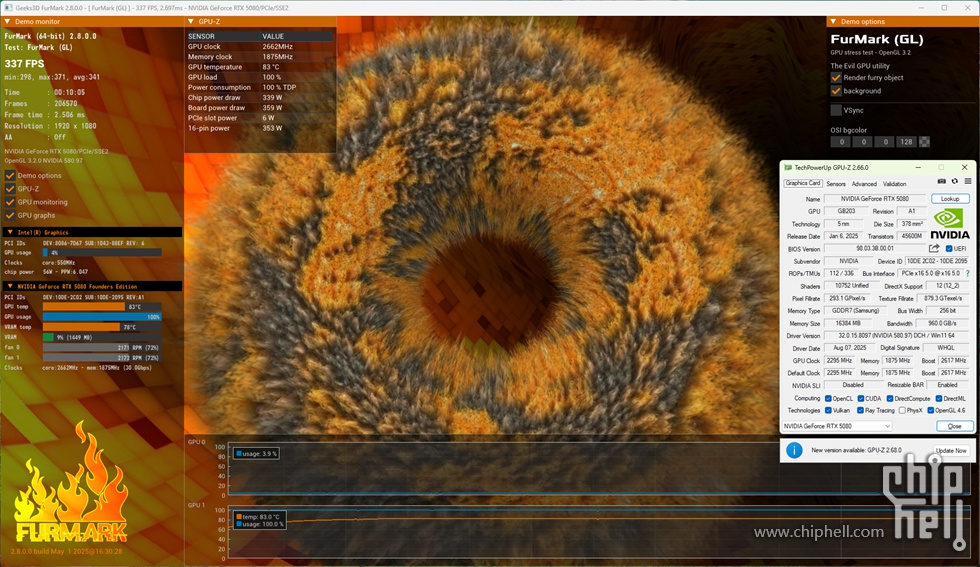The image size is (980, 567).
Task: Toggle the Render furry object checkbox
Action: (836, 78)
